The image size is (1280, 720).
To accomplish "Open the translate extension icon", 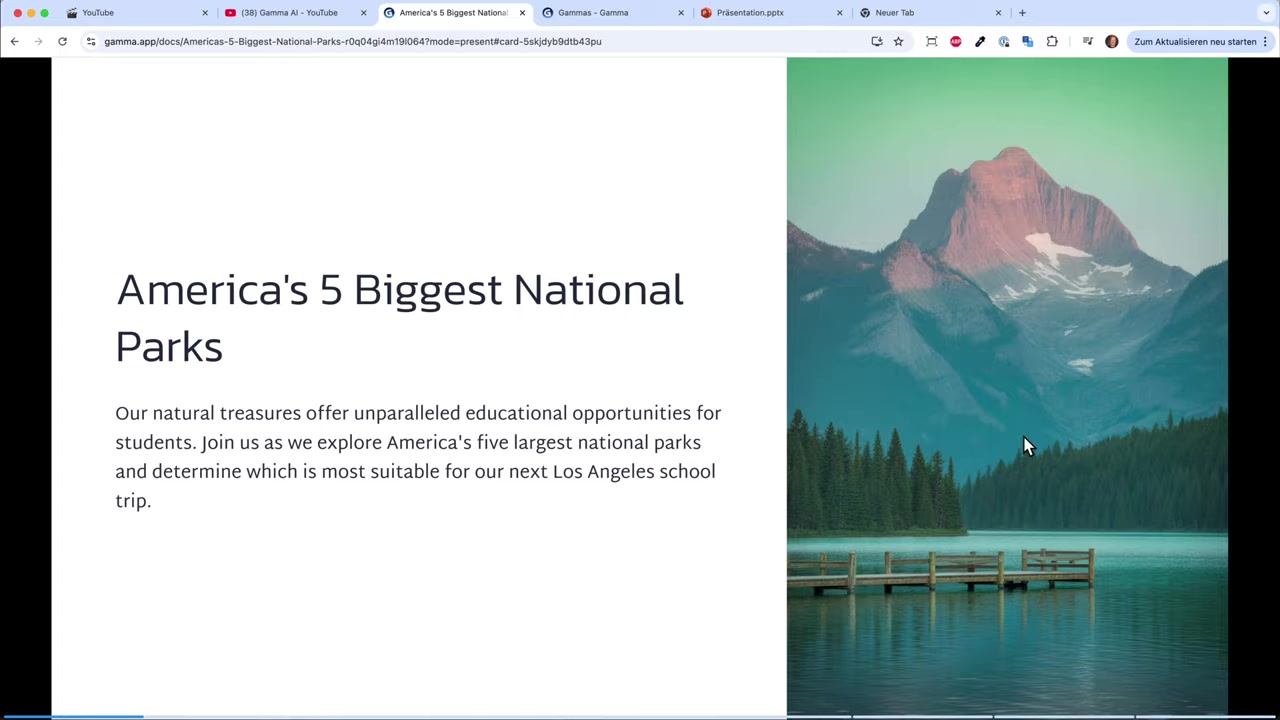I will (x=1027, y=41).
